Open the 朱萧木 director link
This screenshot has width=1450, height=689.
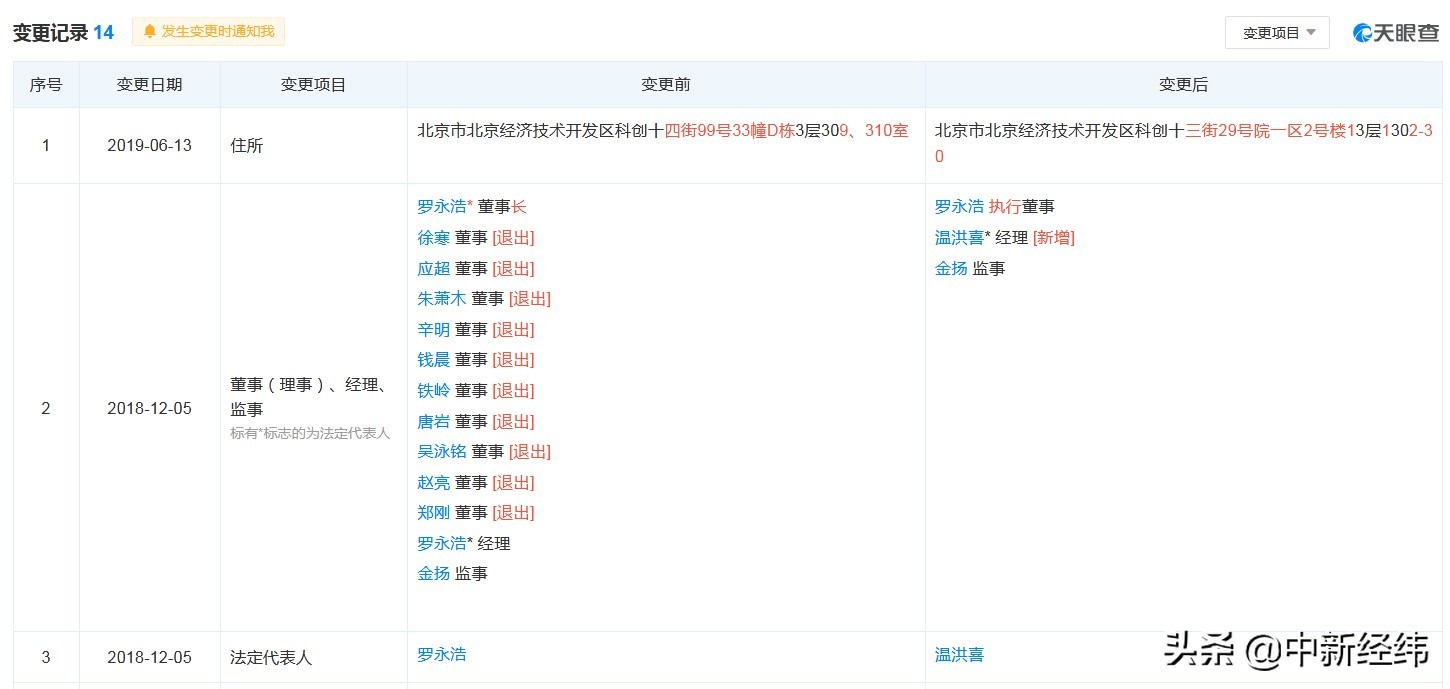click(441, 298)
